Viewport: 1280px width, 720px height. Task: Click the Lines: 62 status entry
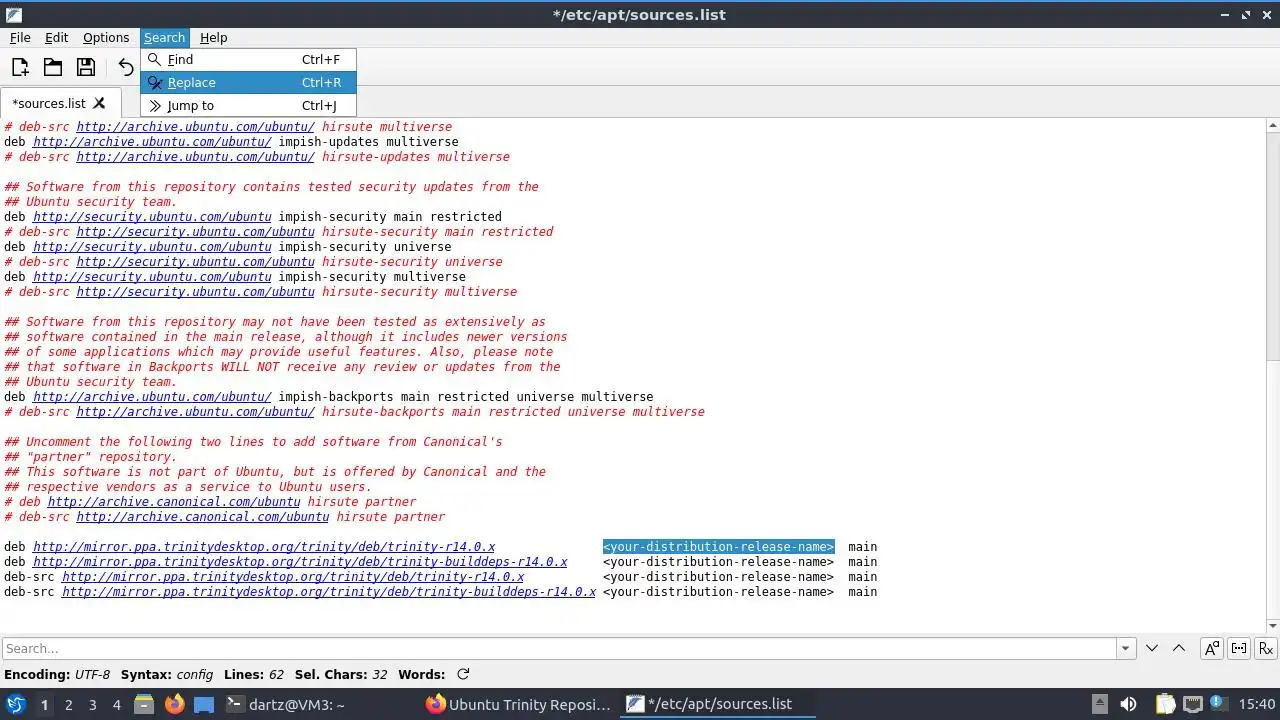254,674
